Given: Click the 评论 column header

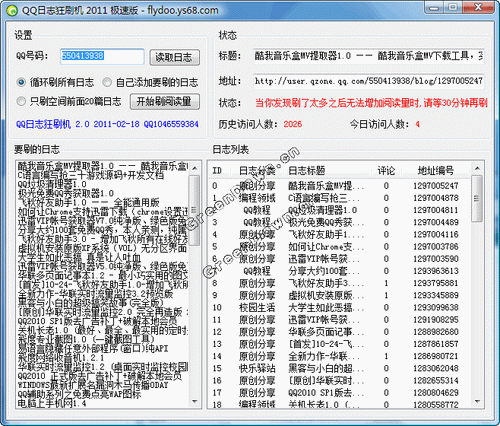Looking at the screenshot, I should click(386, 171).
